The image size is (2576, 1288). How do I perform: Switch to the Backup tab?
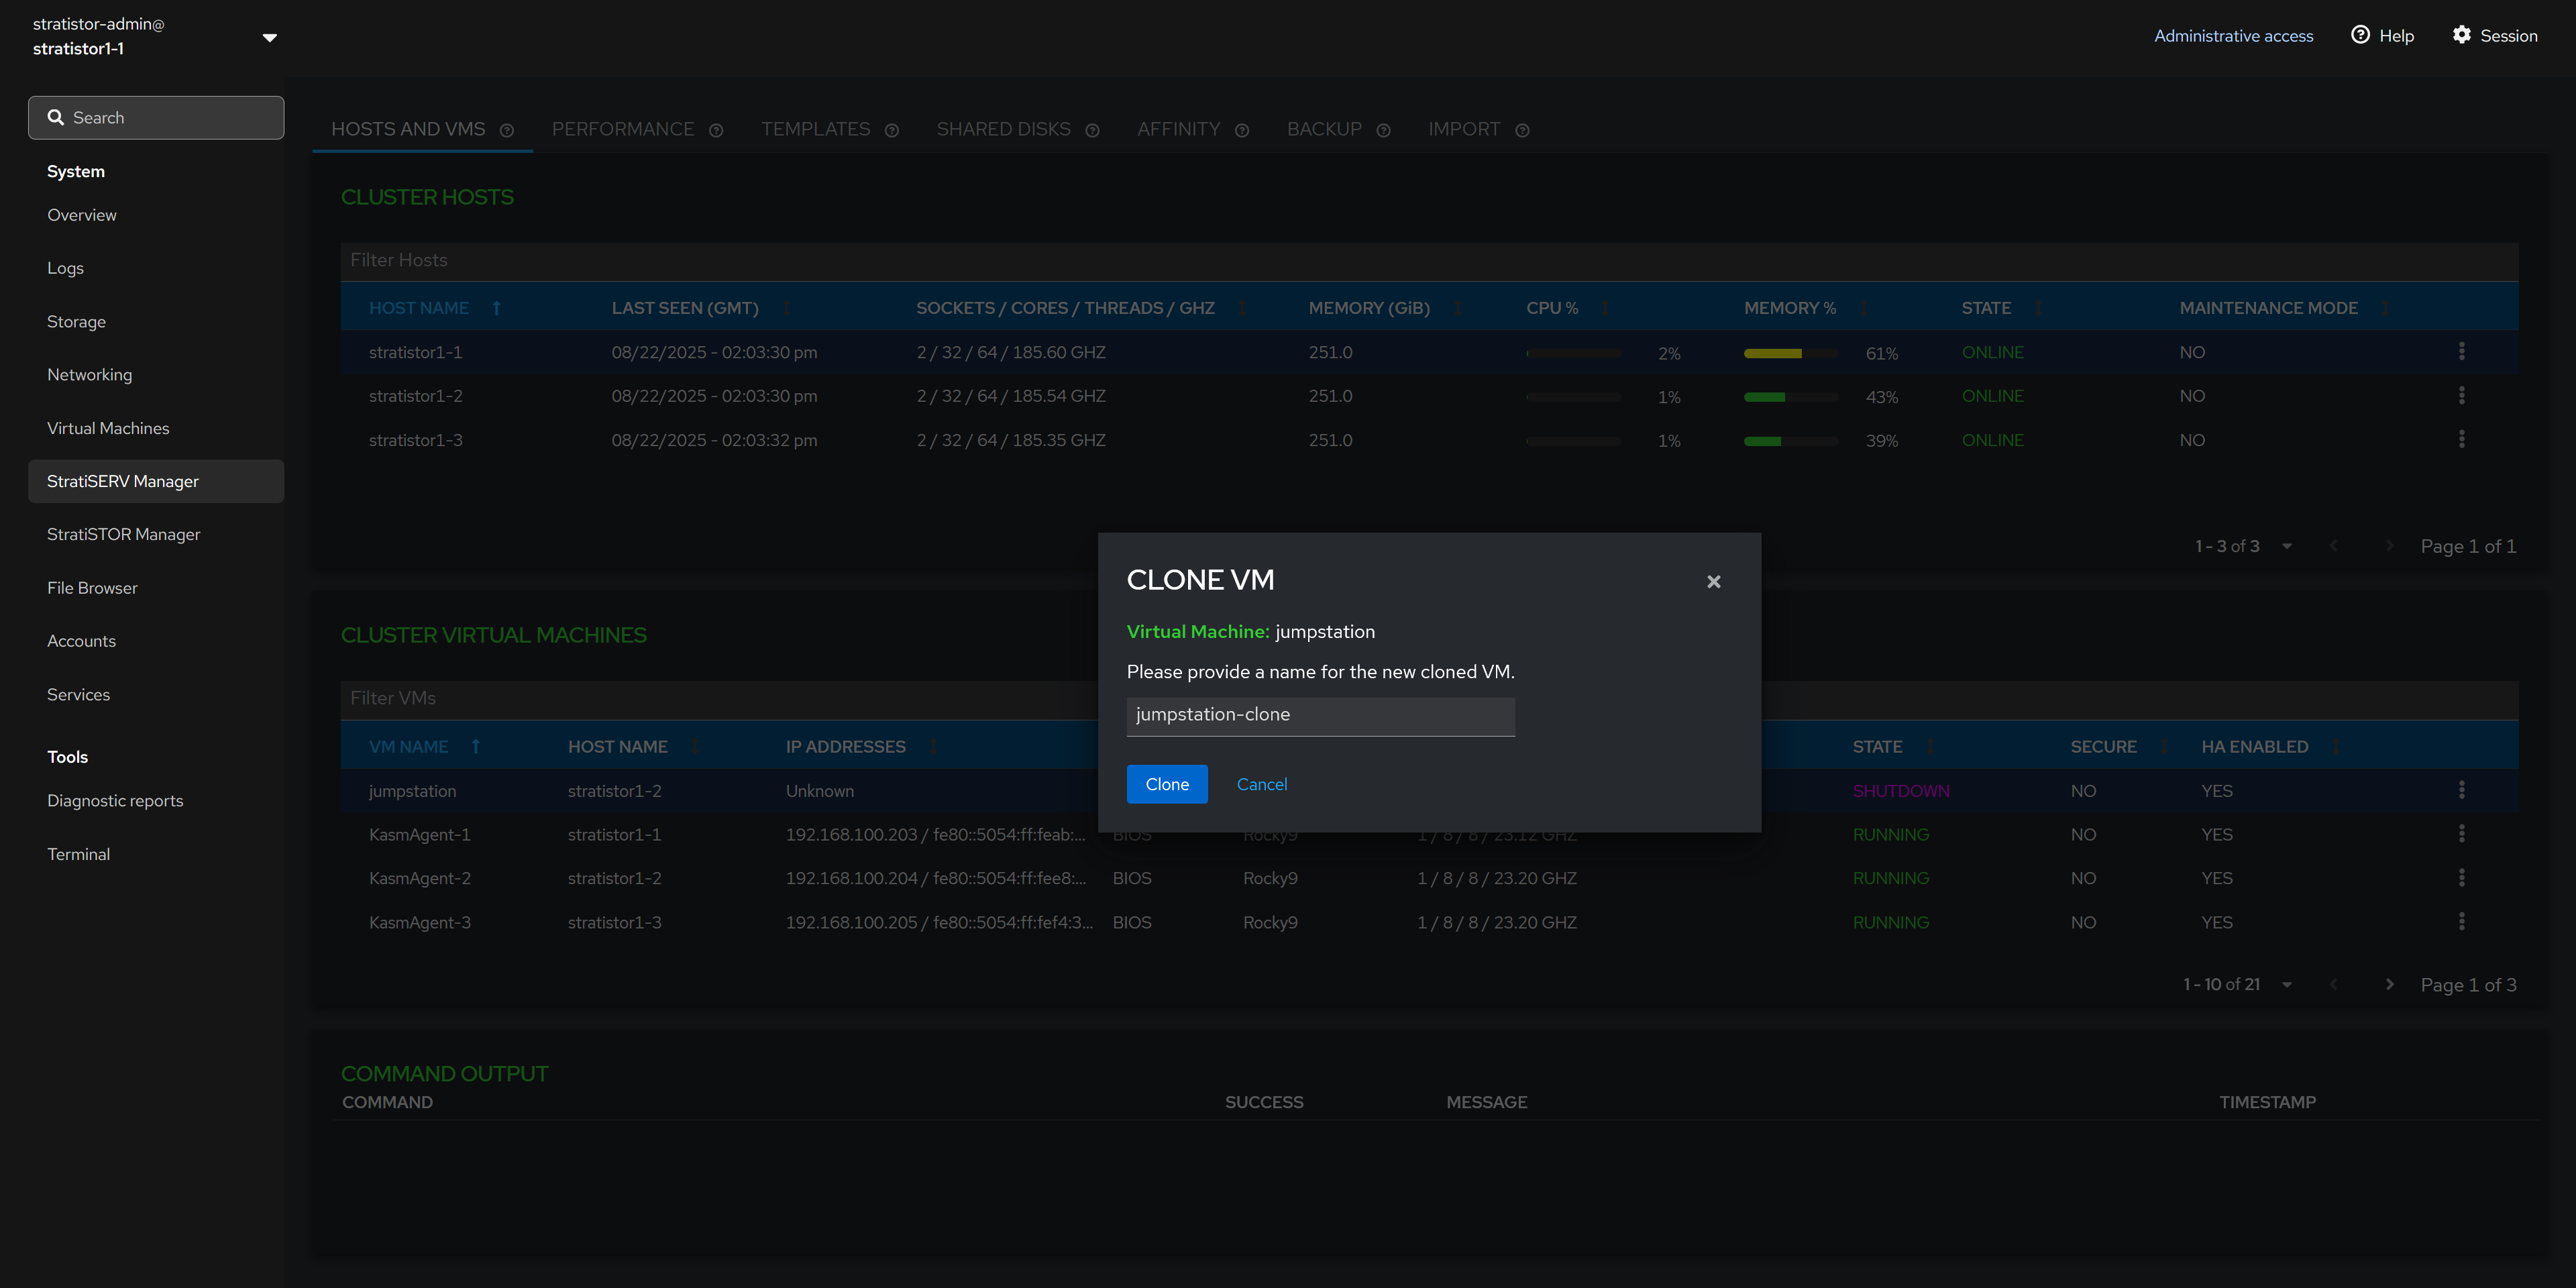1323,130
